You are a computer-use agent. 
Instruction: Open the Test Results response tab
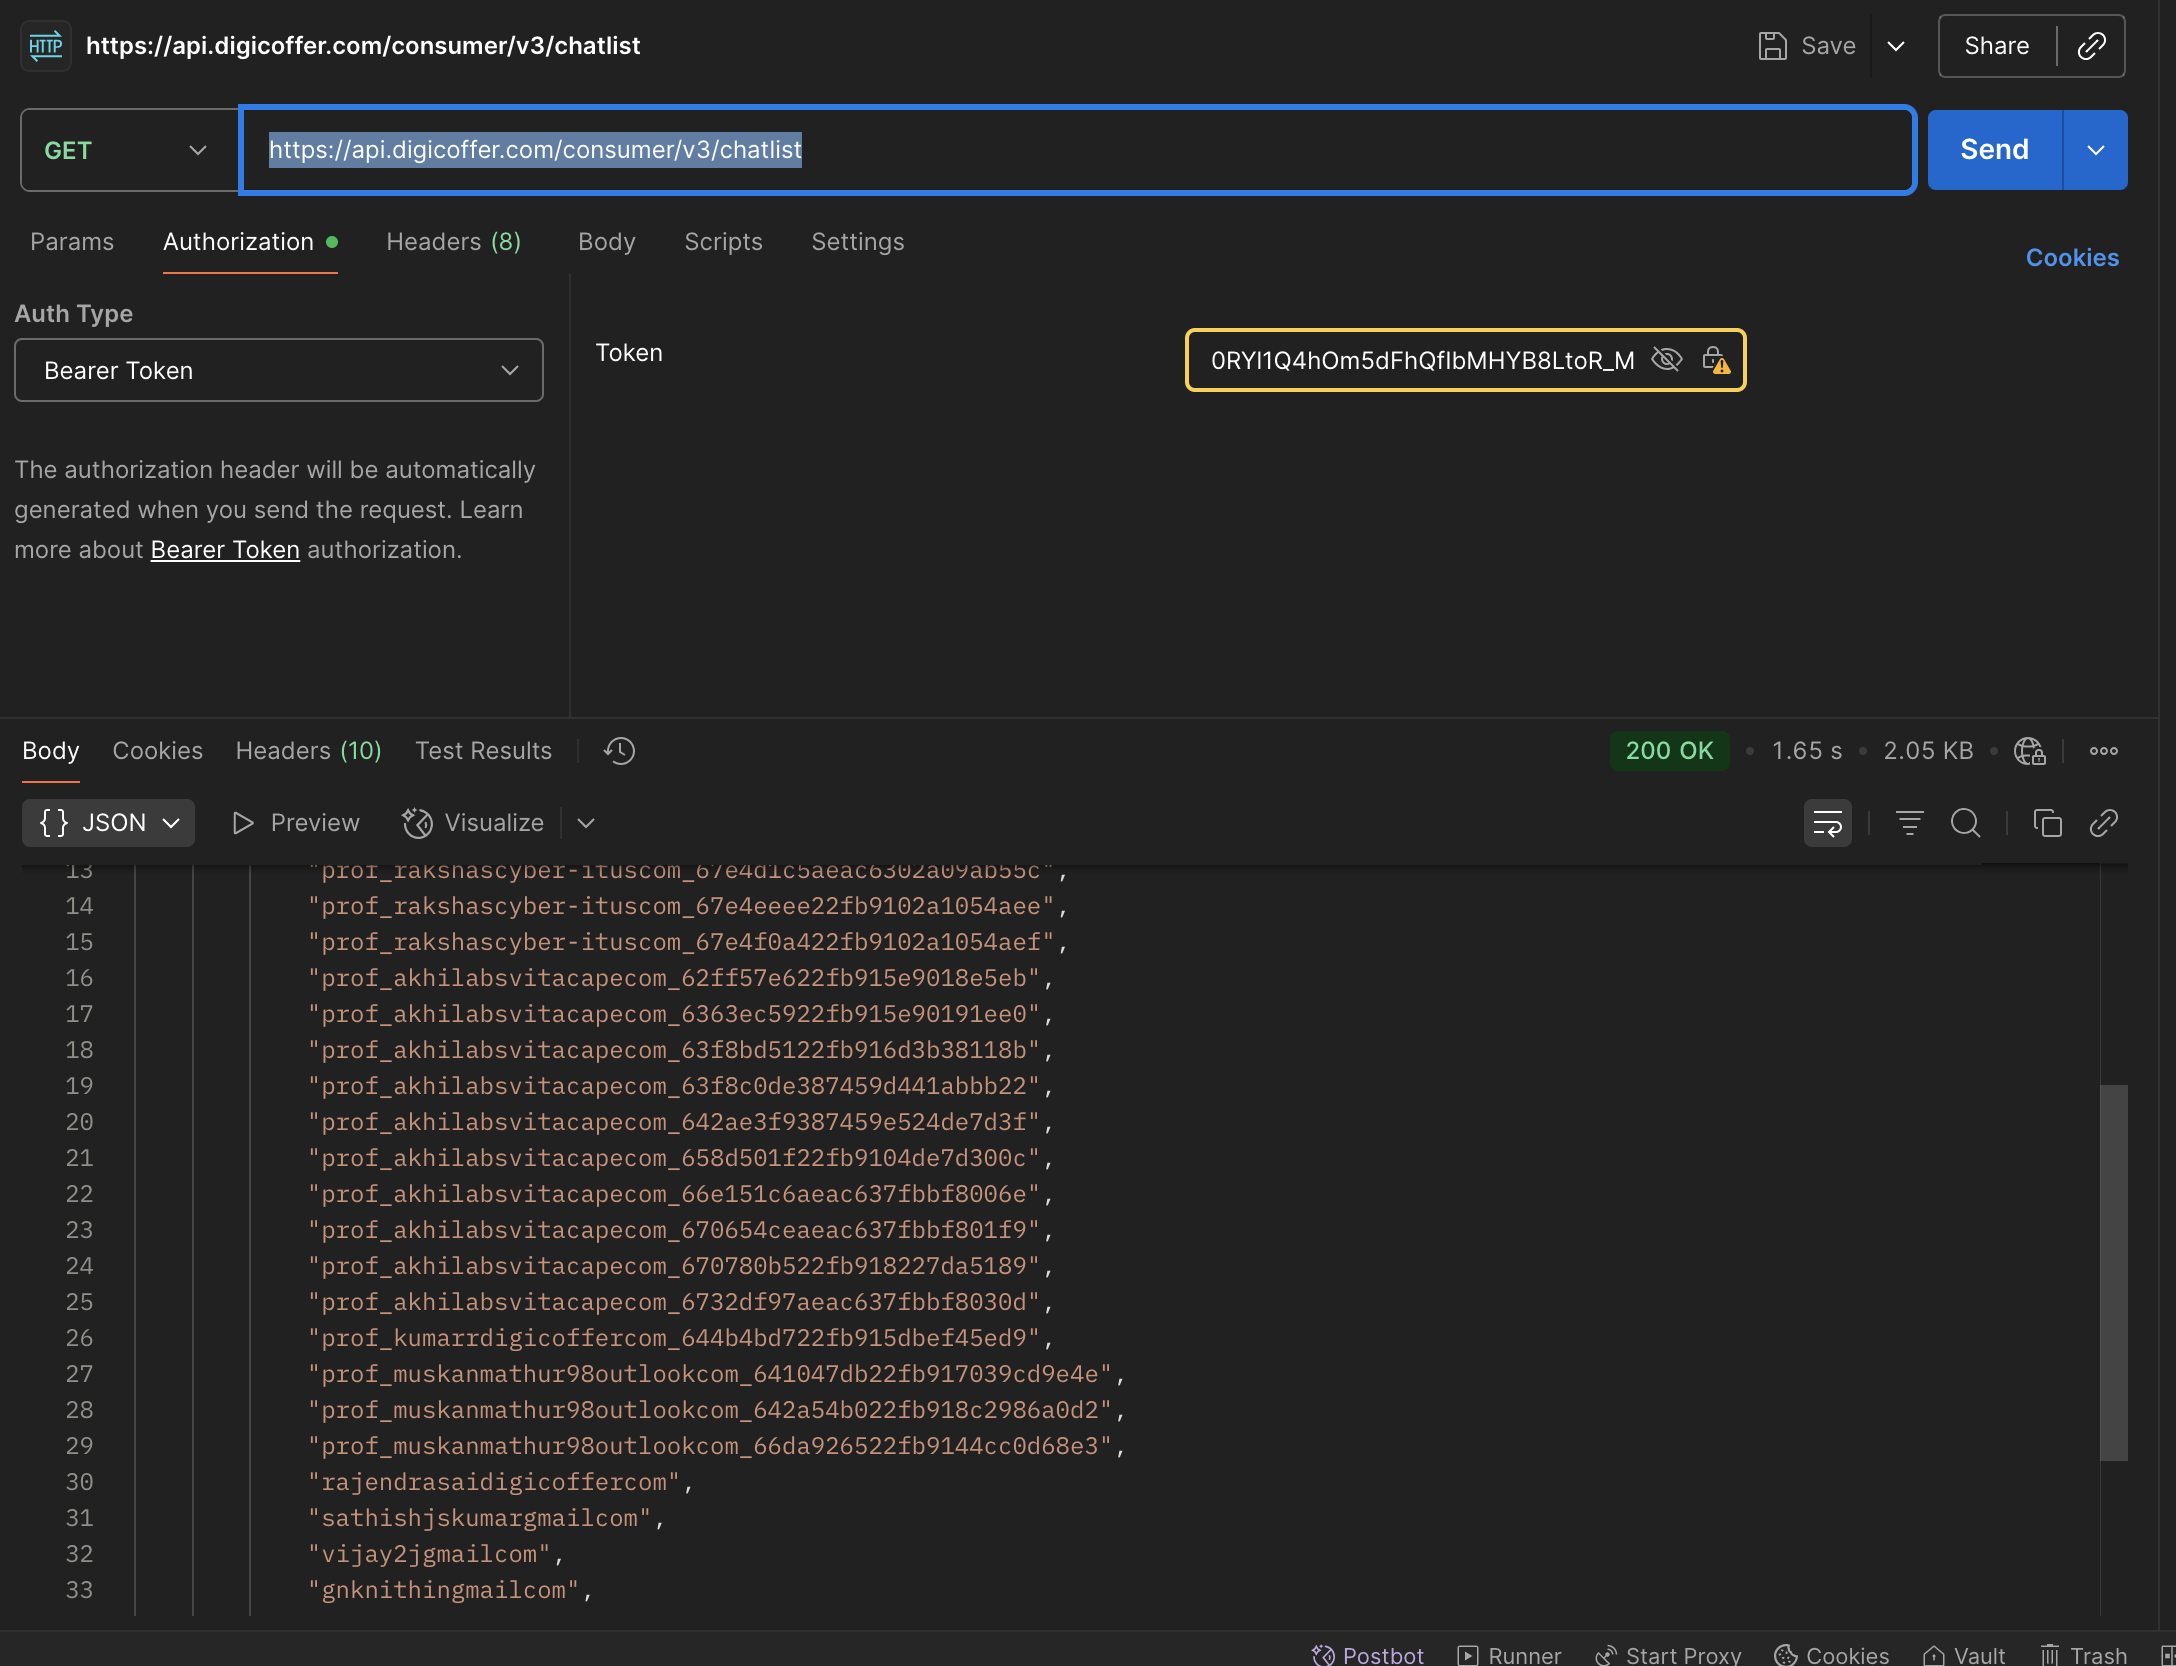[x=483, y=751]
